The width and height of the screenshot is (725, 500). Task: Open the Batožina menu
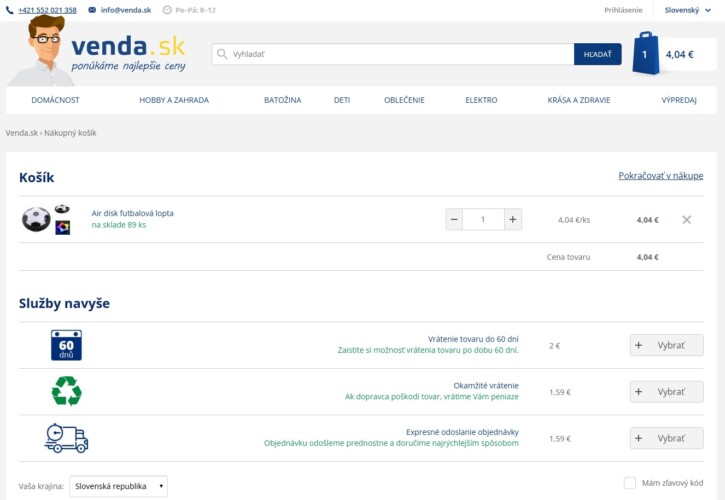click(283, 100)
